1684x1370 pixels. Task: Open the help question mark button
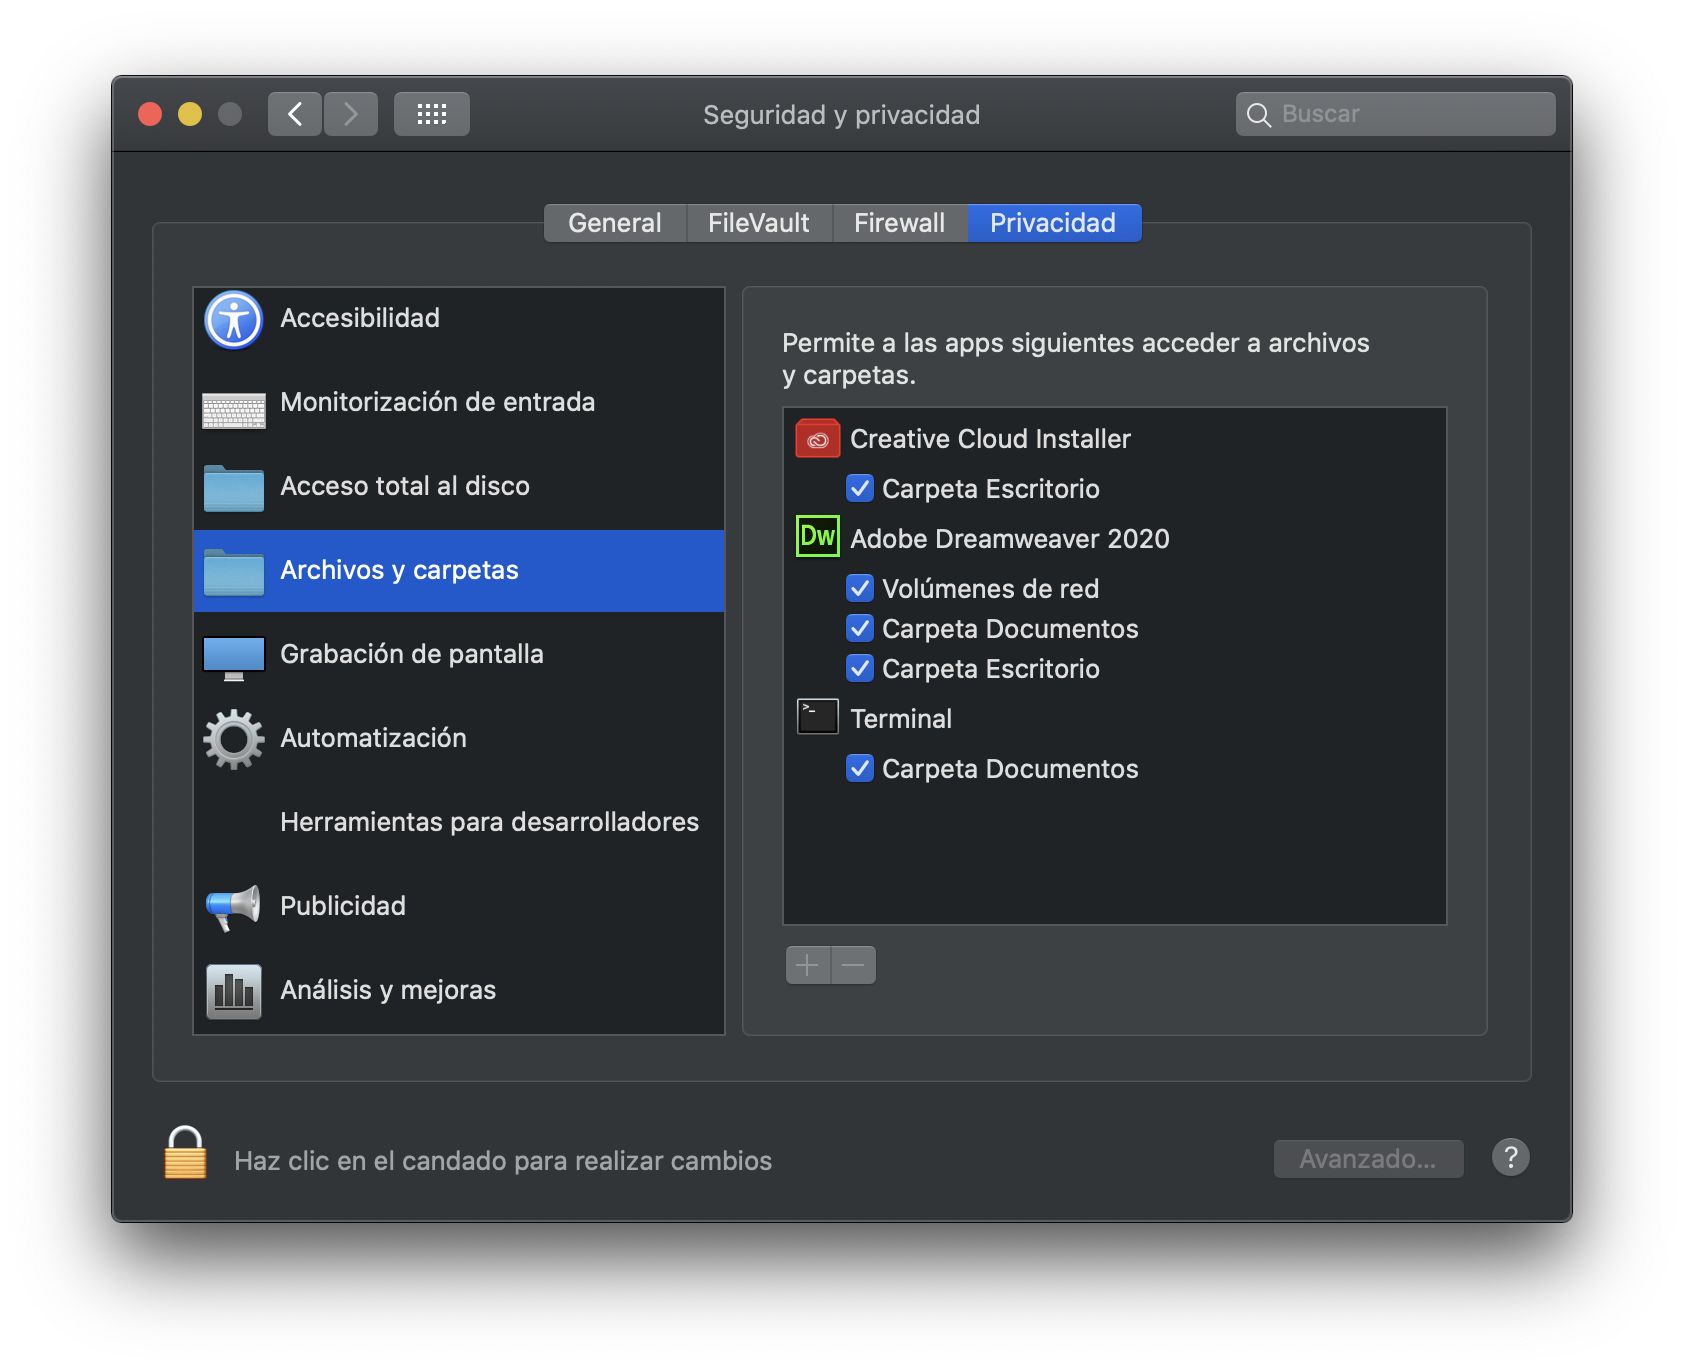click(x=1510, y=1157)
